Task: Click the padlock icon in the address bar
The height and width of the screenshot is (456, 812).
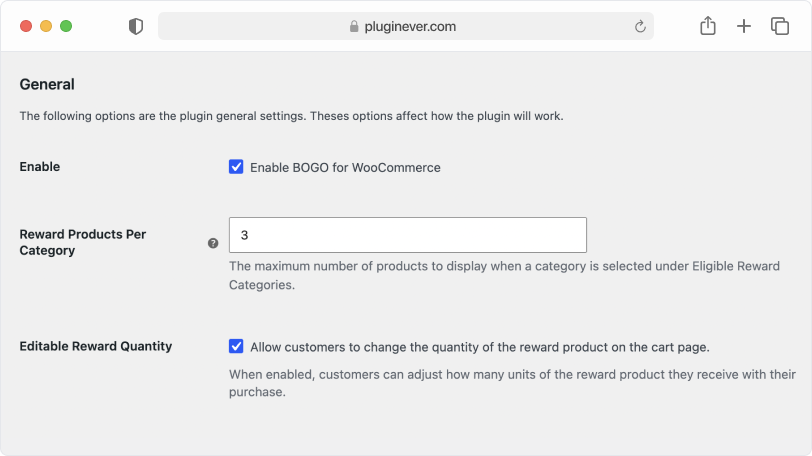Action: tap(354, 26)
